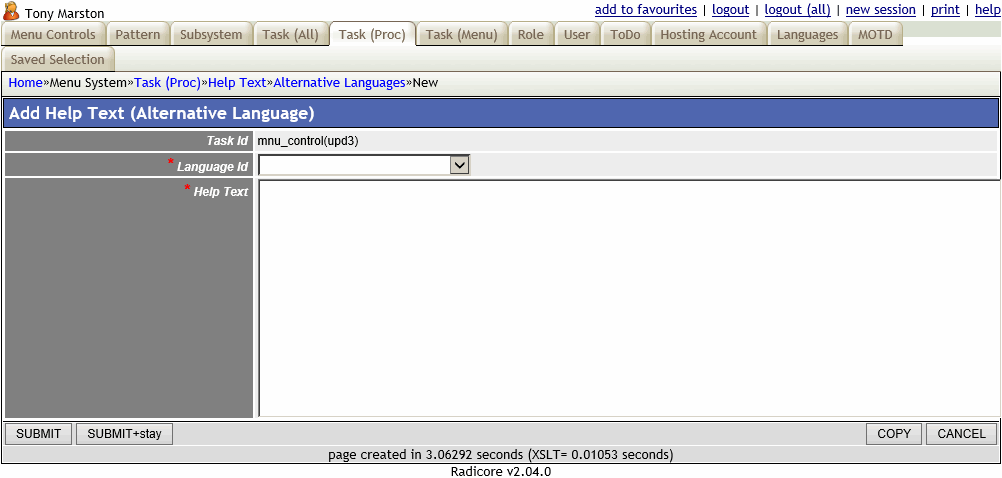
Task: Switch to the Hosting Account tab
Action: tap(708, 35)
